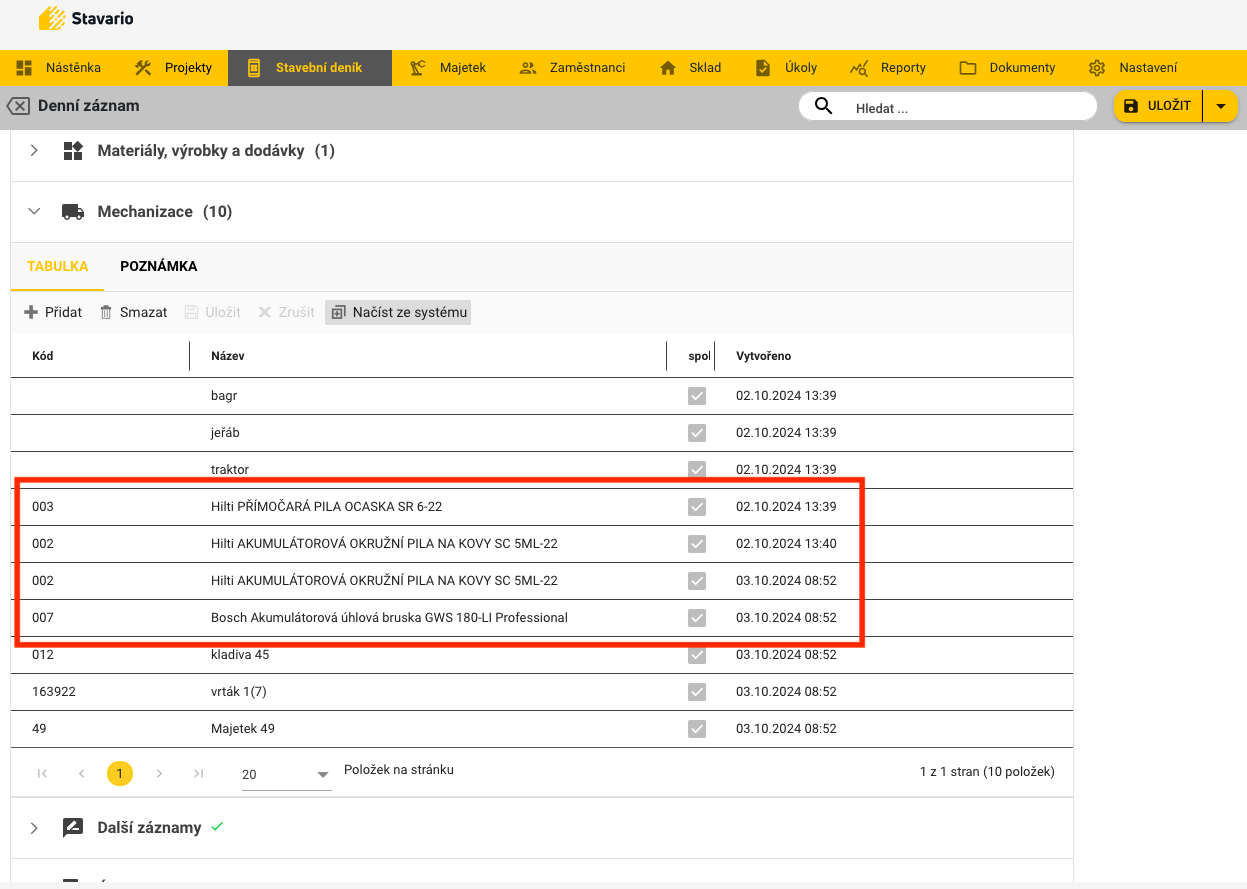Toggle checkbox for Hilti PŘÍMOČARÁ PILA row
1247x889 pixels.
697,507
